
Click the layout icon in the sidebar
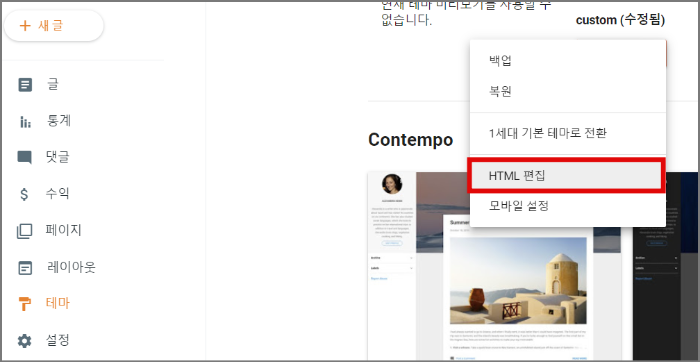25,268
